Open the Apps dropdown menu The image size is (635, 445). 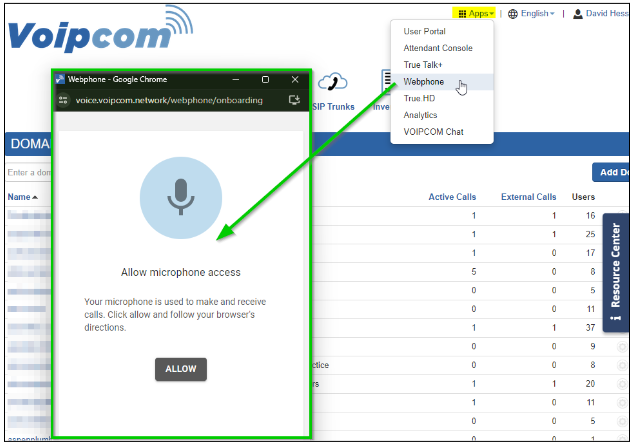(x=475, y=13)
